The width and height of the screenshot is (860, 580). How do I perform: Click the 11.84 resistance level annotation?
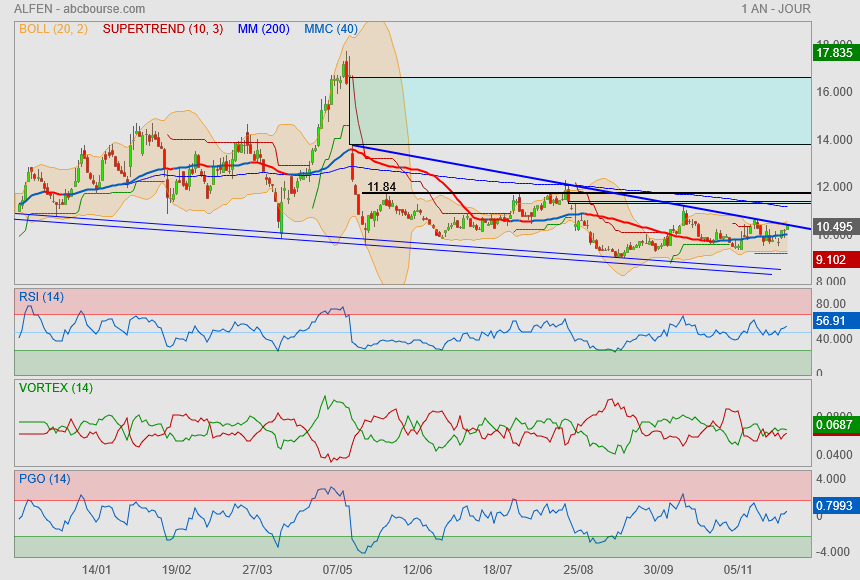coord(381,187)
